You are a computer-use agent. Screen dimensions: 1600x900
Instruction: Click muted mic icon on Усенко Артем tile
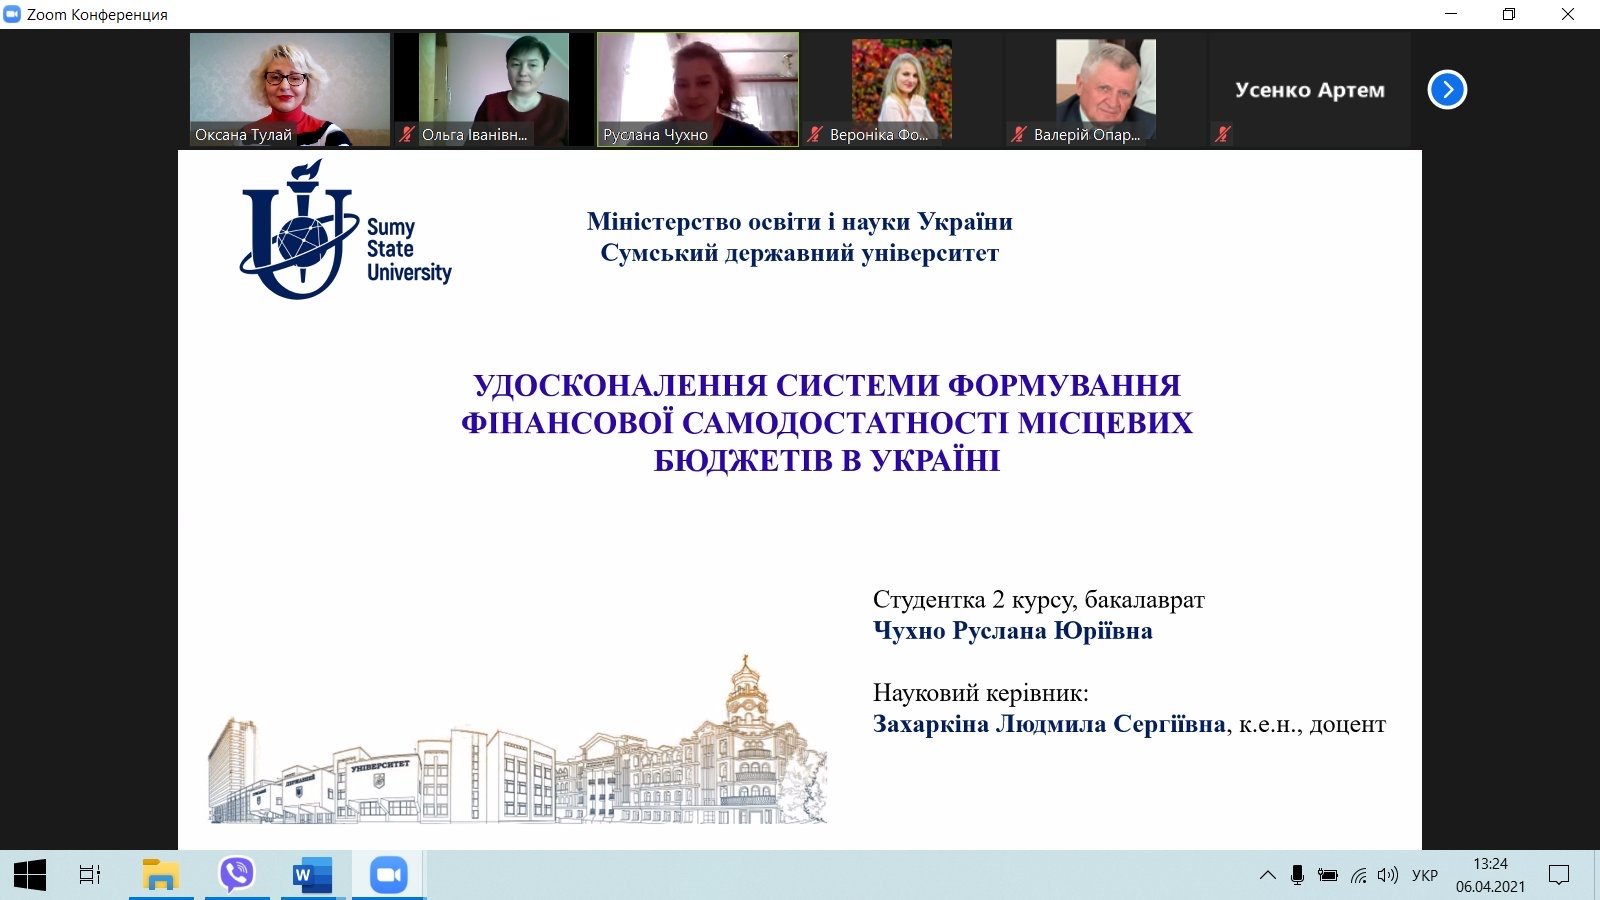point(1222,134)
